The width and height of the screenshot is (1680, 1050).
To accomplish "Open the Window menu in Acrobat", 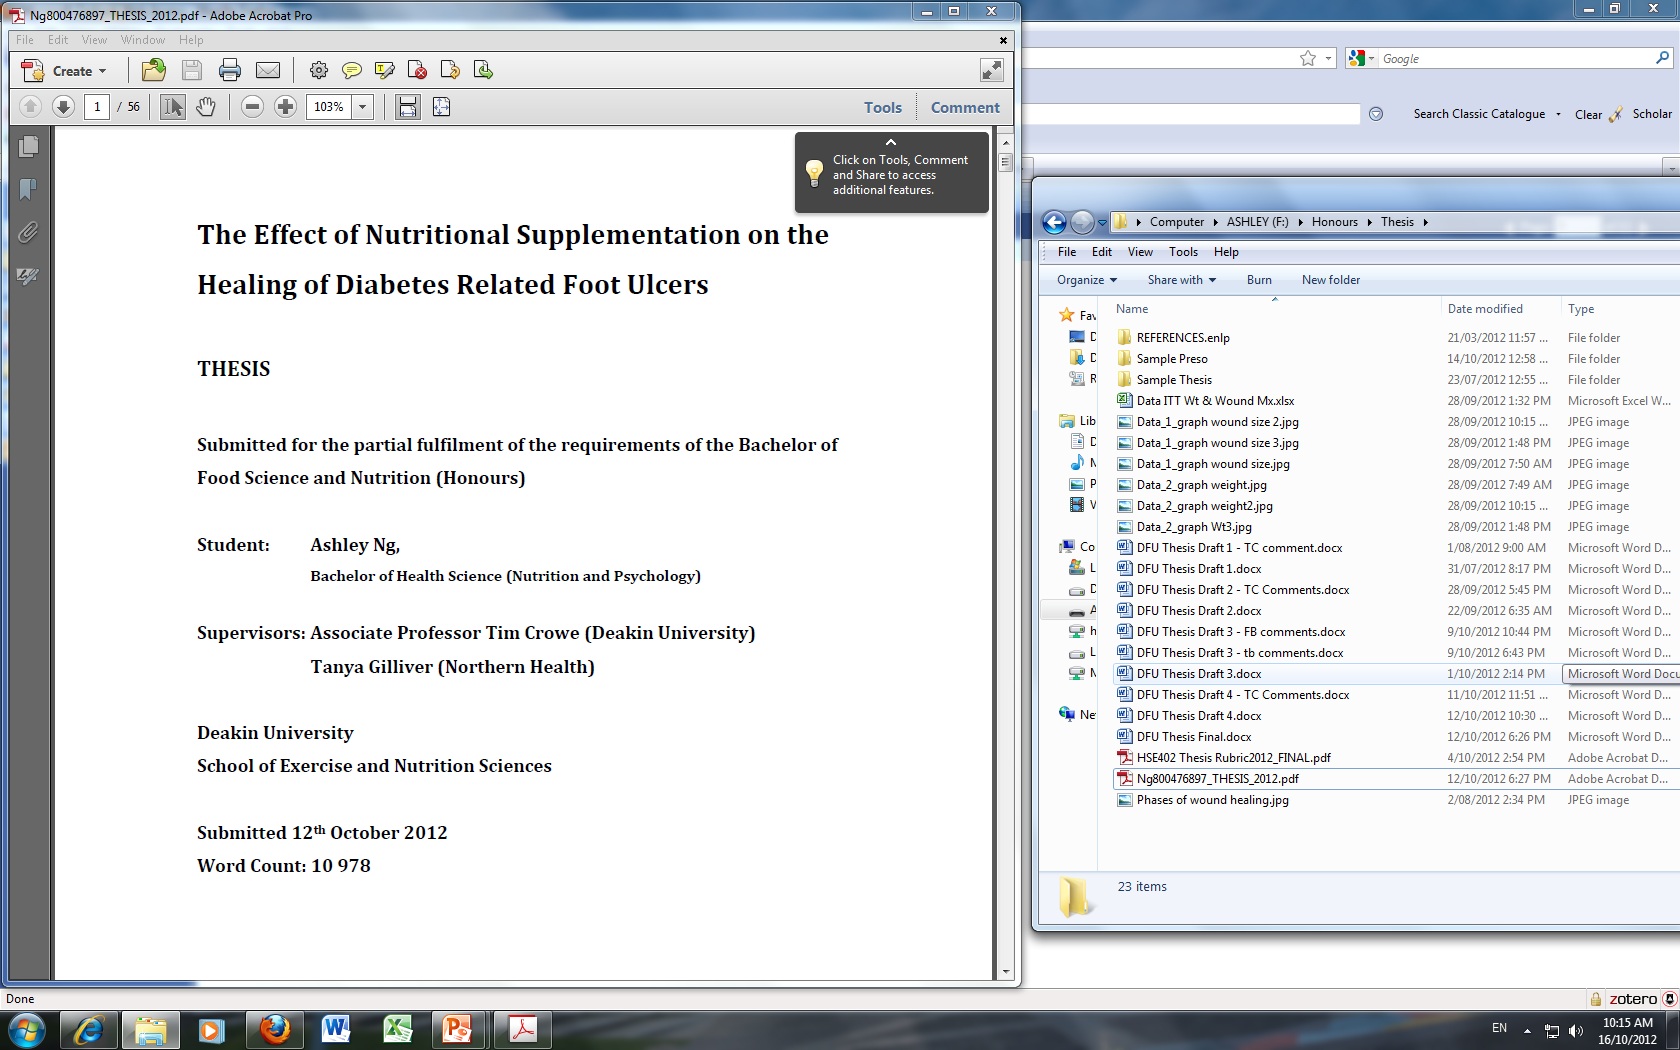I will click(142, 40).
